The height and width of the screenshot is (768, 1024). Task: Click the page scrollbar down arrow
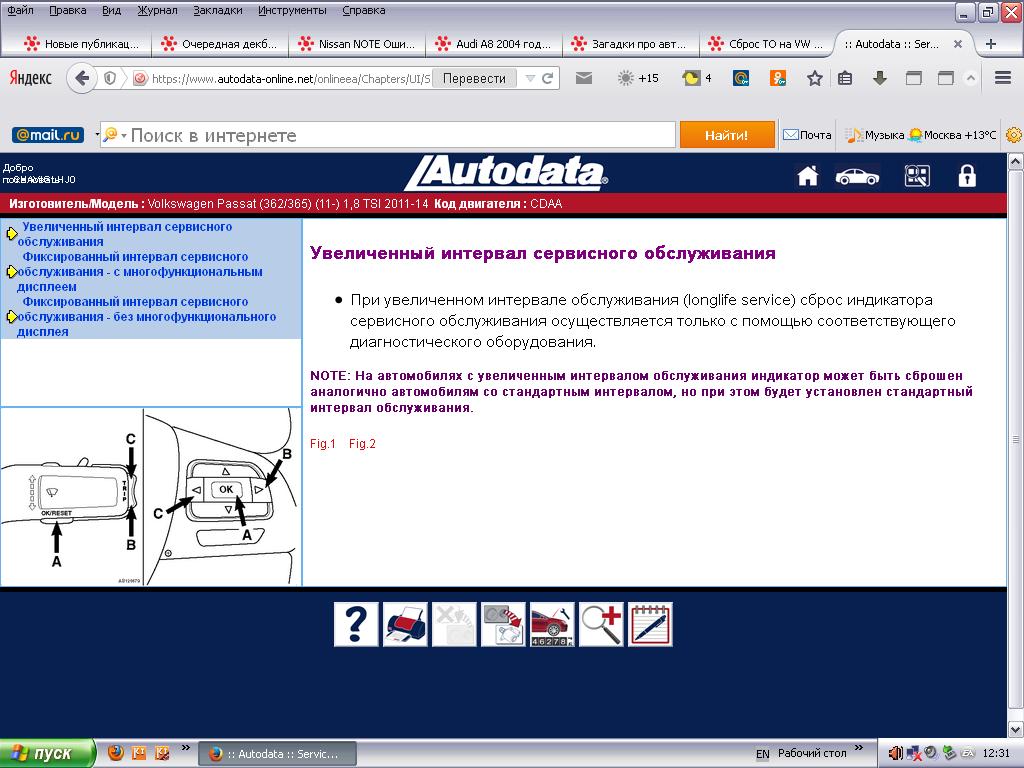click(1016, 729)
